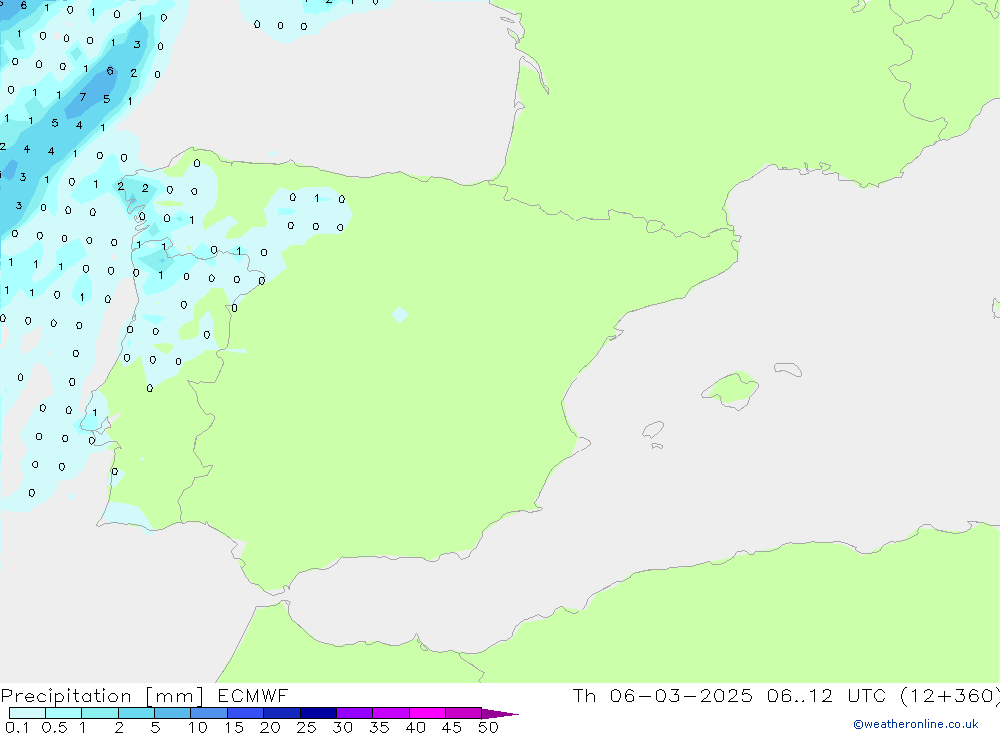Click the 0.5–1 mm legend color swatch
This screenshot has width=1000, height=733.
coord(64,713)
